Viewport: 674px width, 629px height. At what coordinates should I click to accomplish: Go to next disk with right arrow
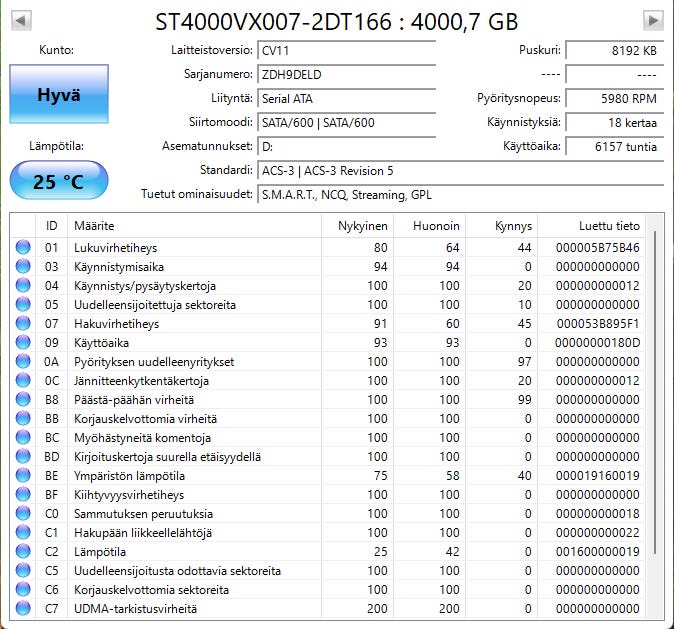coord(653,20)
